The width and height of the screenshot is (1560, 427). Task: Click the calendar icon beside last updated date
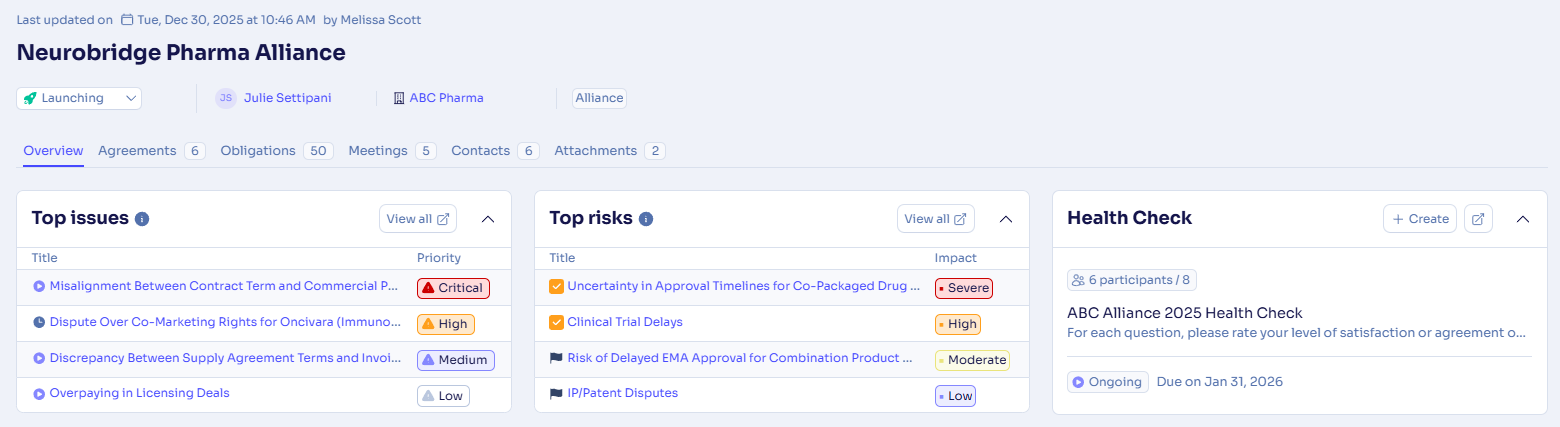pyautogui.click(x=126, y=19)
